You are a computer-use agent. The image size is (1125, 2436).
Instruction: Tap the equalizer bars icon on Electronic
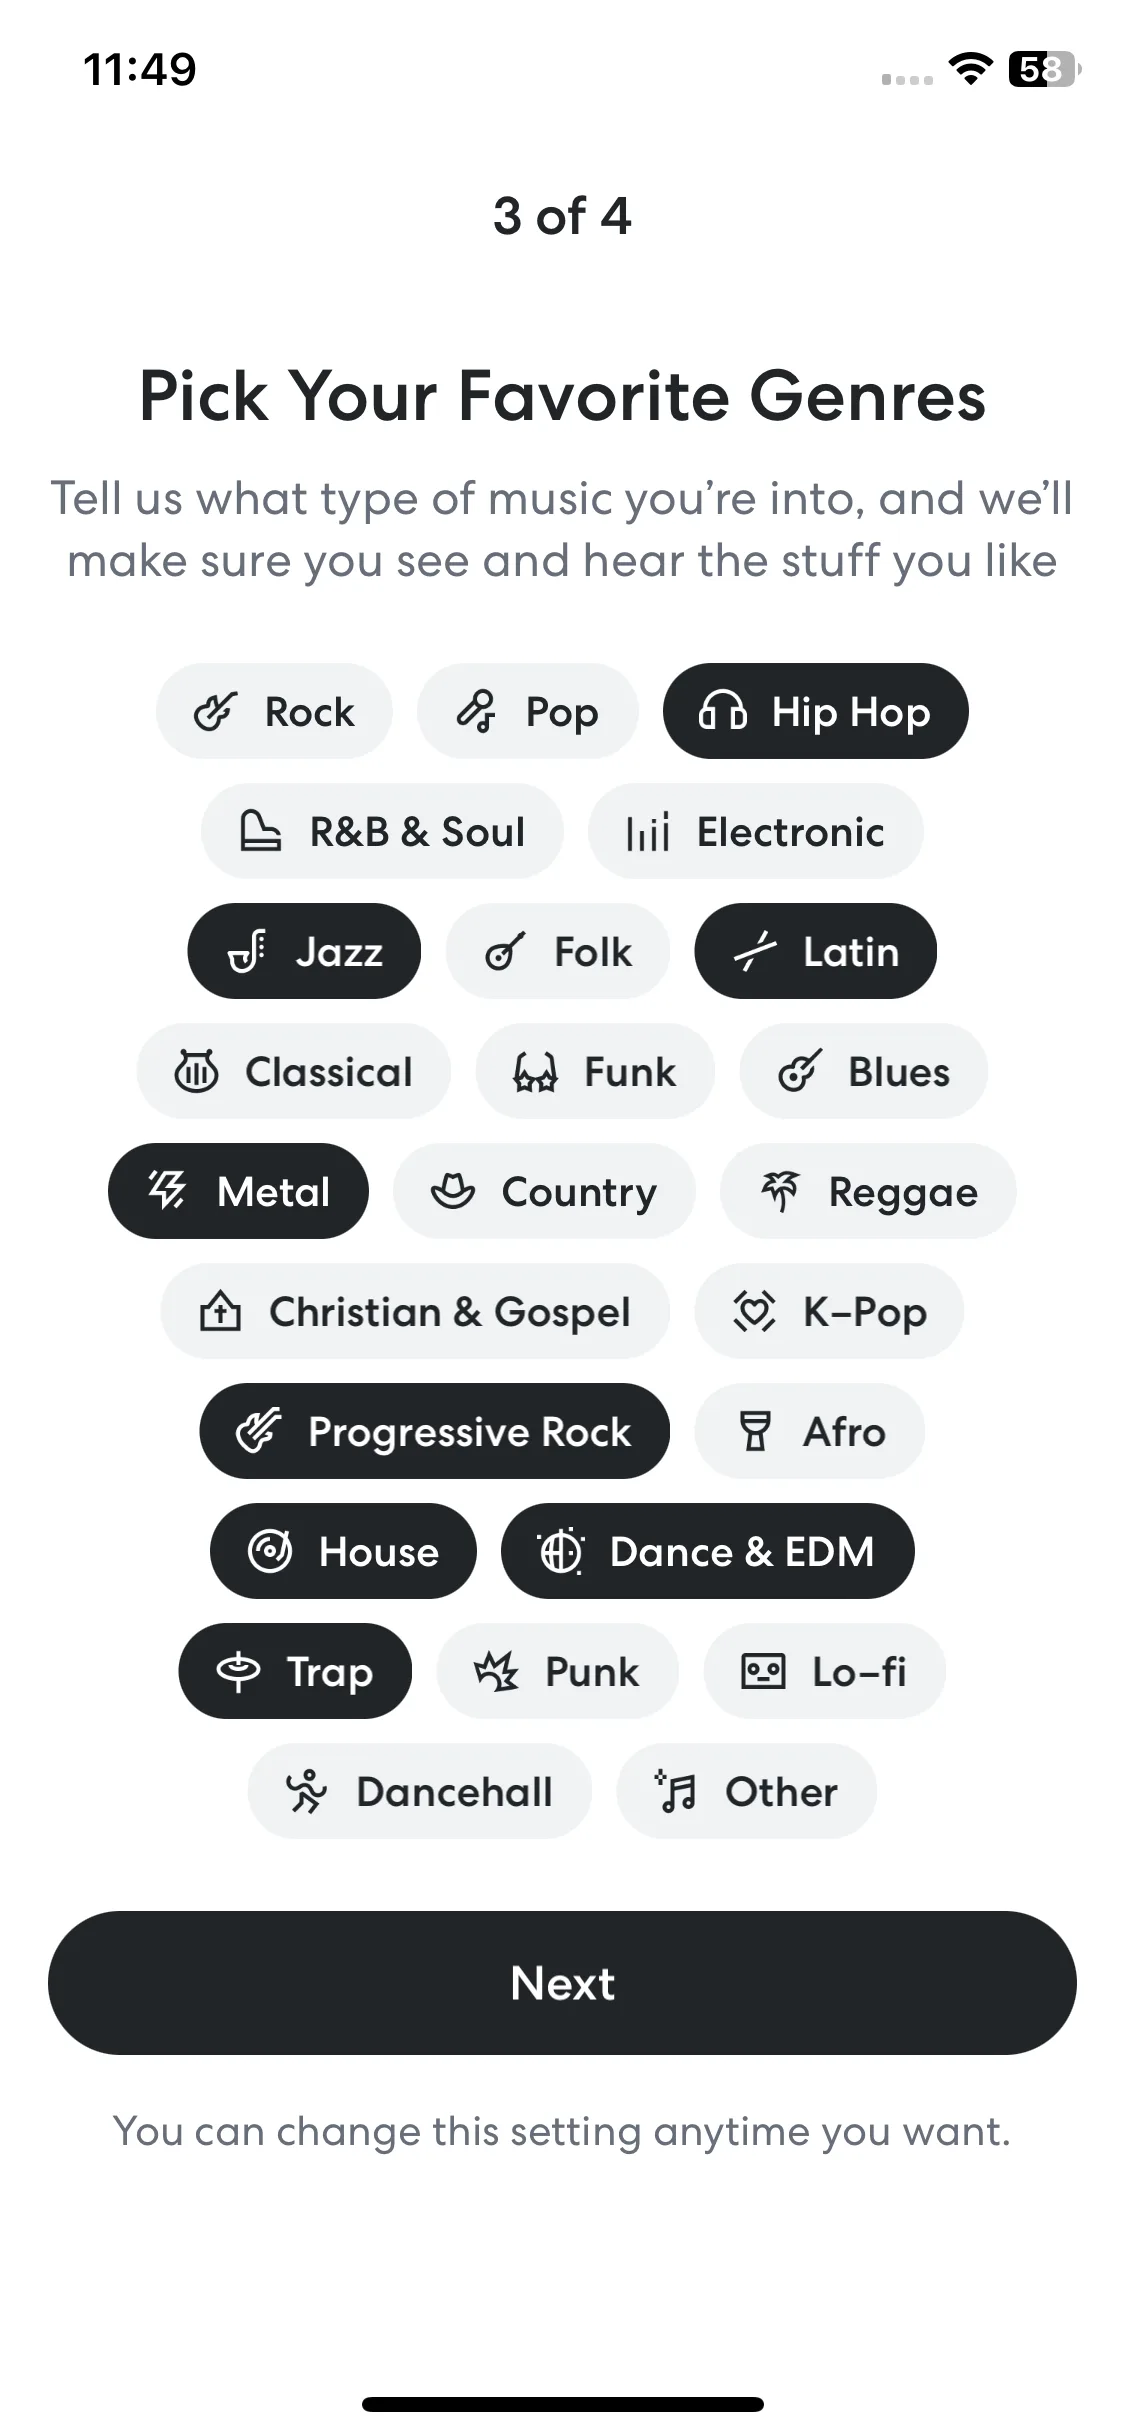pos(647,832)
